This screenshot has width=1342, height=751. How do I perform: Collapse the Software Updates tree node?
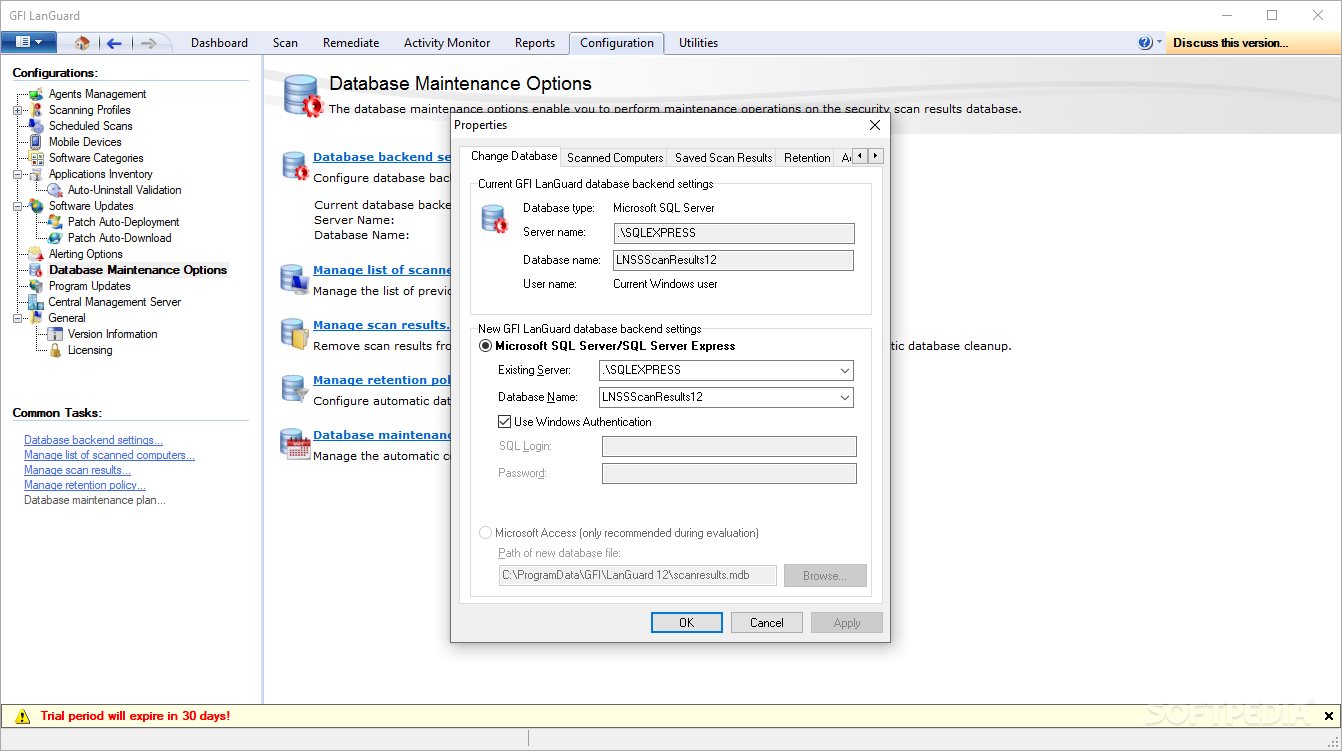pyautogui.click(x=17, y=206)
